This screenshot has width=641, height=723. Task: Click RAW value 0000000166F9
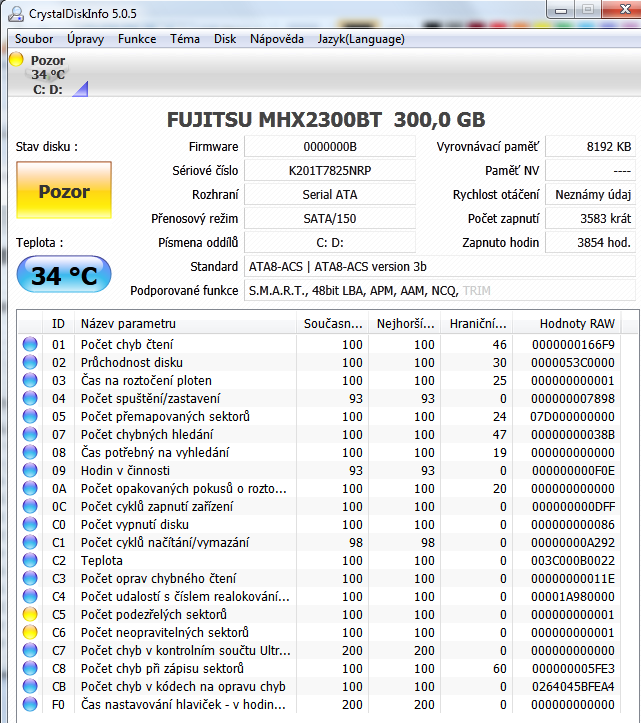pos(573,344)
